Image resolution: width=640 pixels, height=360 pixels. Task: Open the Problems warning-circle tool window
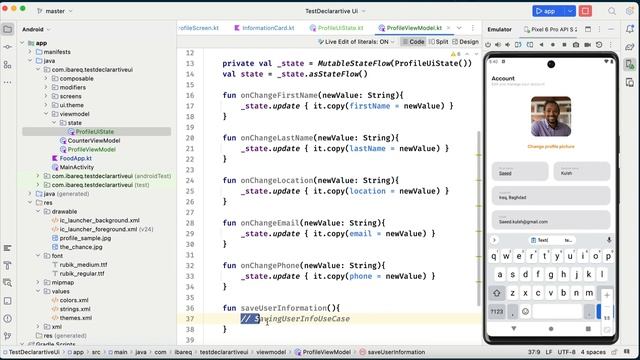[7, 318]
